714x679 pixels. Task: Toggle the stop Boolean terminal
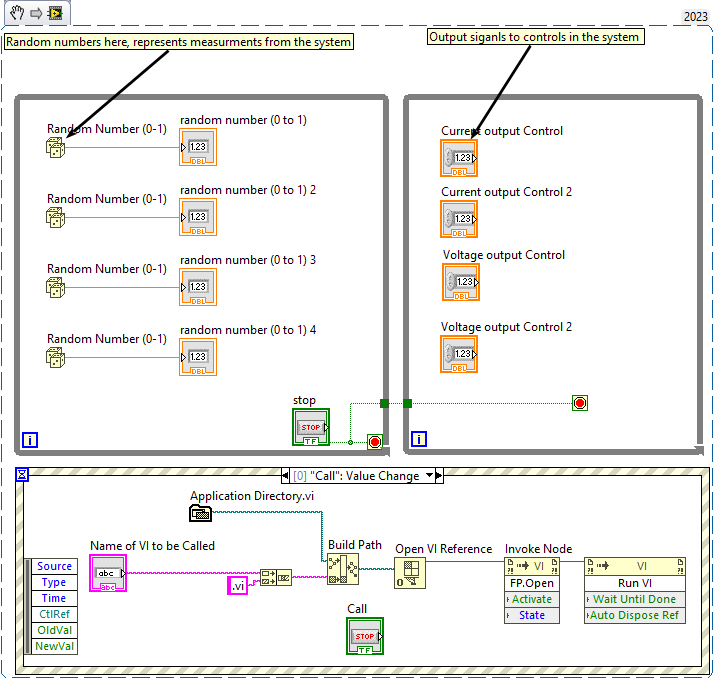tap(311, 427)
